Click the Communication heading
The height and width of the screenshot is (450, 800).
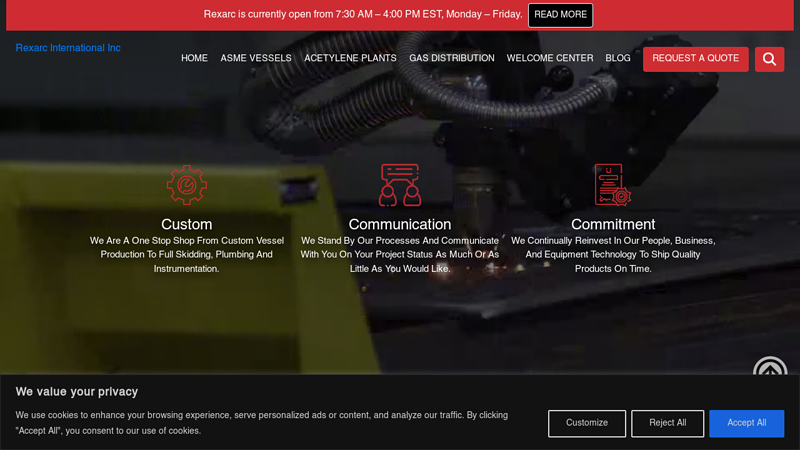(x=400, y=224)
